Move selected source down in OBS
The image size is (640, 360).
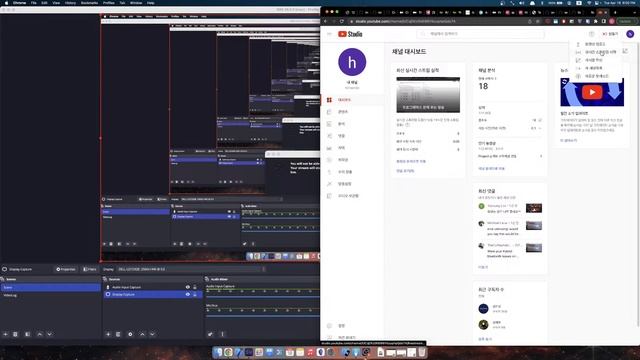coord(152,334)
